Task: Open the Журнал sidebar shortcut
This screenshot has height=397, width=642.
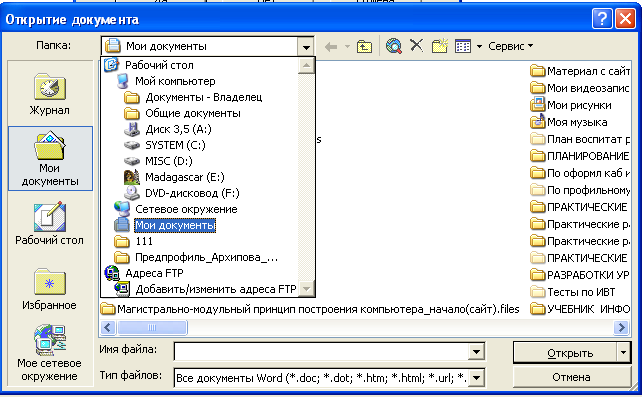Action: click(x=50, y=95)
